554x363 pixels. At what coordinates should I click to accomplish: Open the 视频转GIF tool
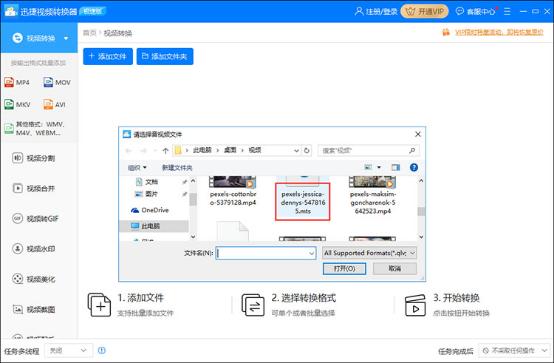pos(35,219)
